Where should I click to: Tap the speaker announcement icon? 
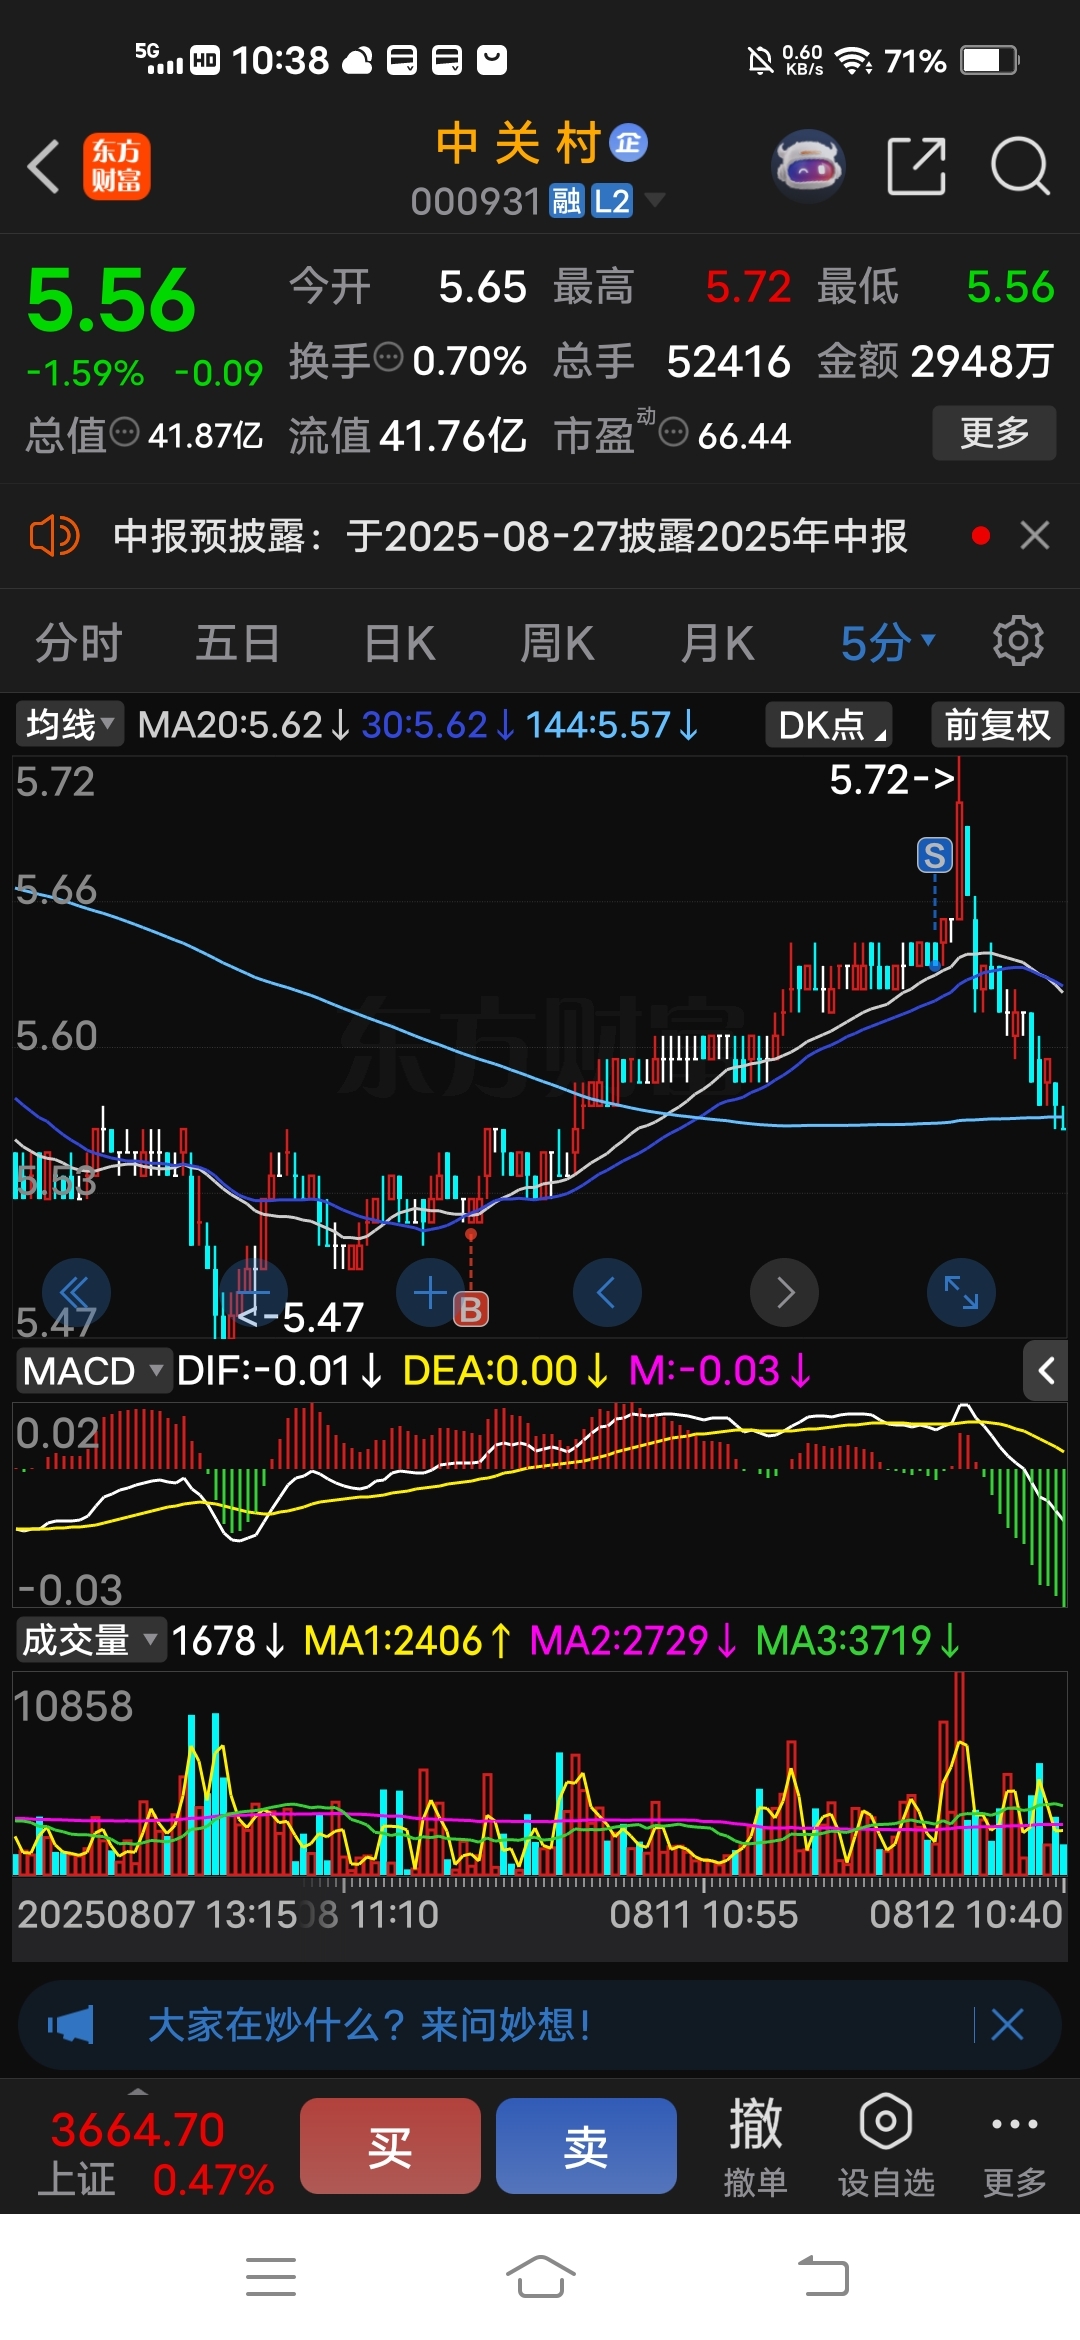tap(54, 536)
